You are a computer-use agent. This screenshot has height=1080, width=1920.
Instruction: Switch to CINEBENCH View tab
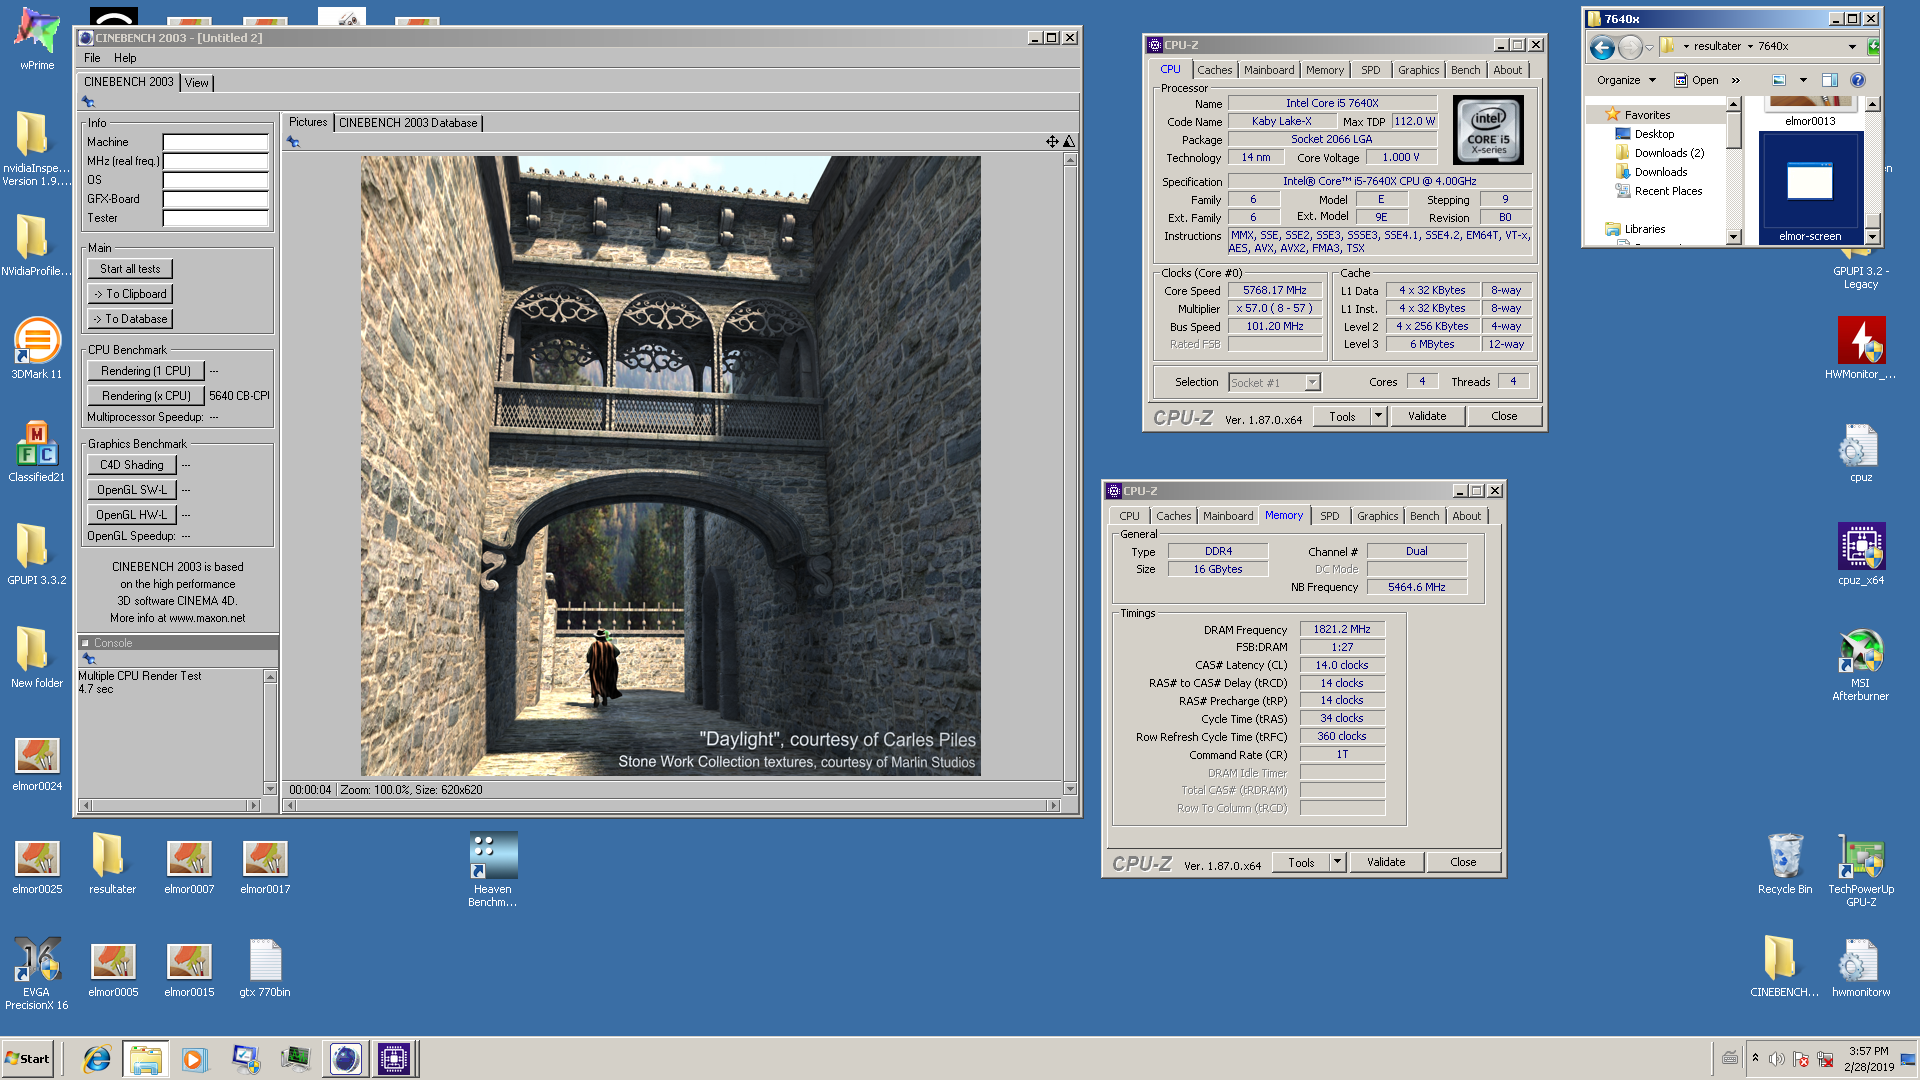point(197,83)
